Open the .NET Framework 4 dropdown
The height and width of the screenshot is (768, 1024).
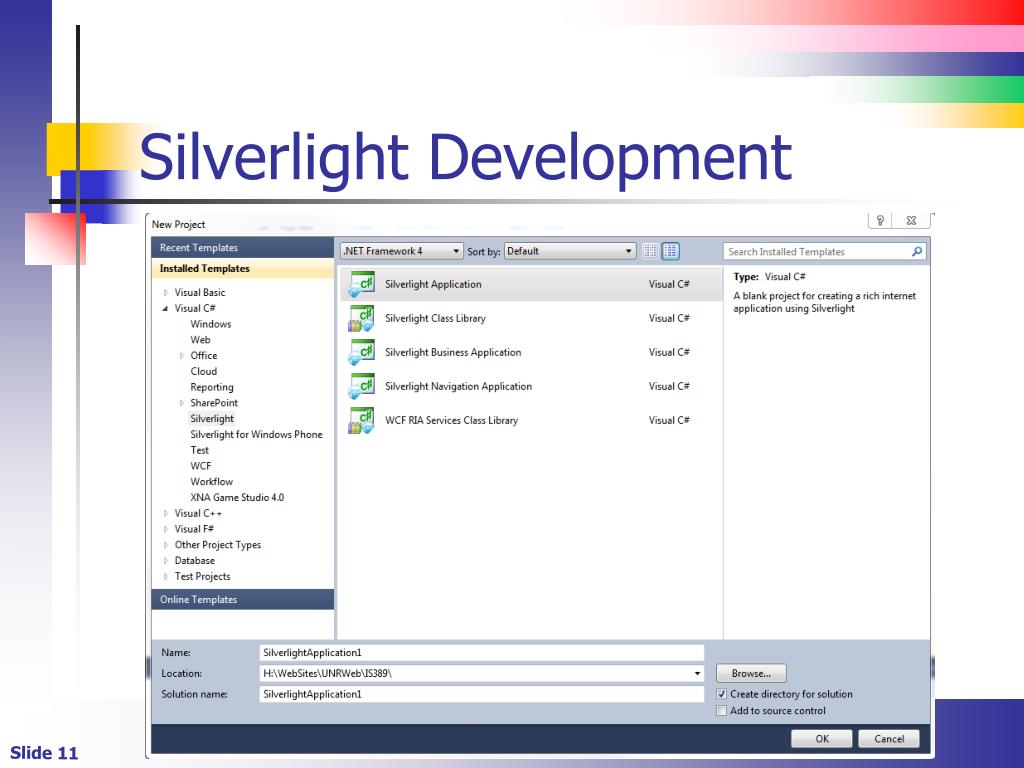click(402, 251)
